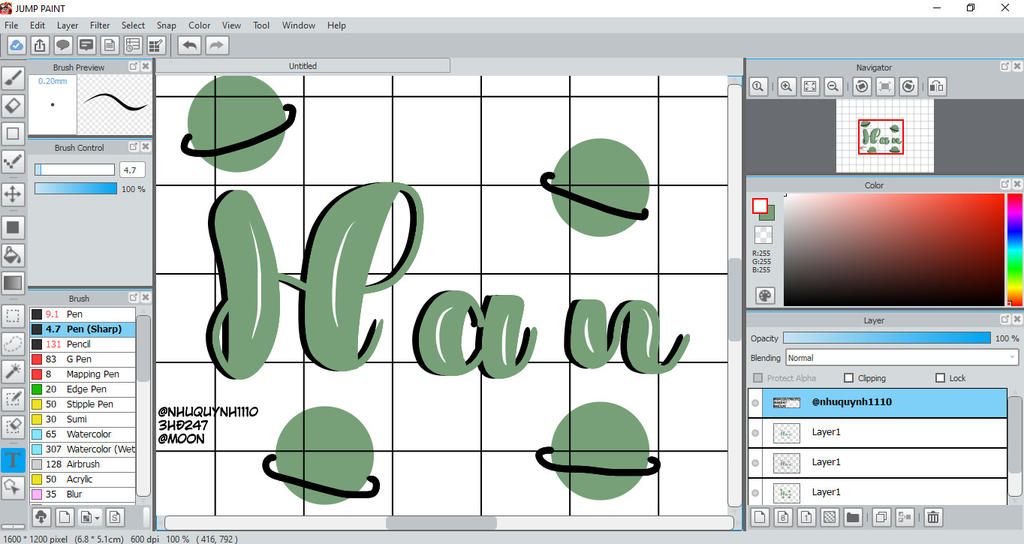Enable the Lock checkbox
1024x544 pixels.
pos(940,377)
